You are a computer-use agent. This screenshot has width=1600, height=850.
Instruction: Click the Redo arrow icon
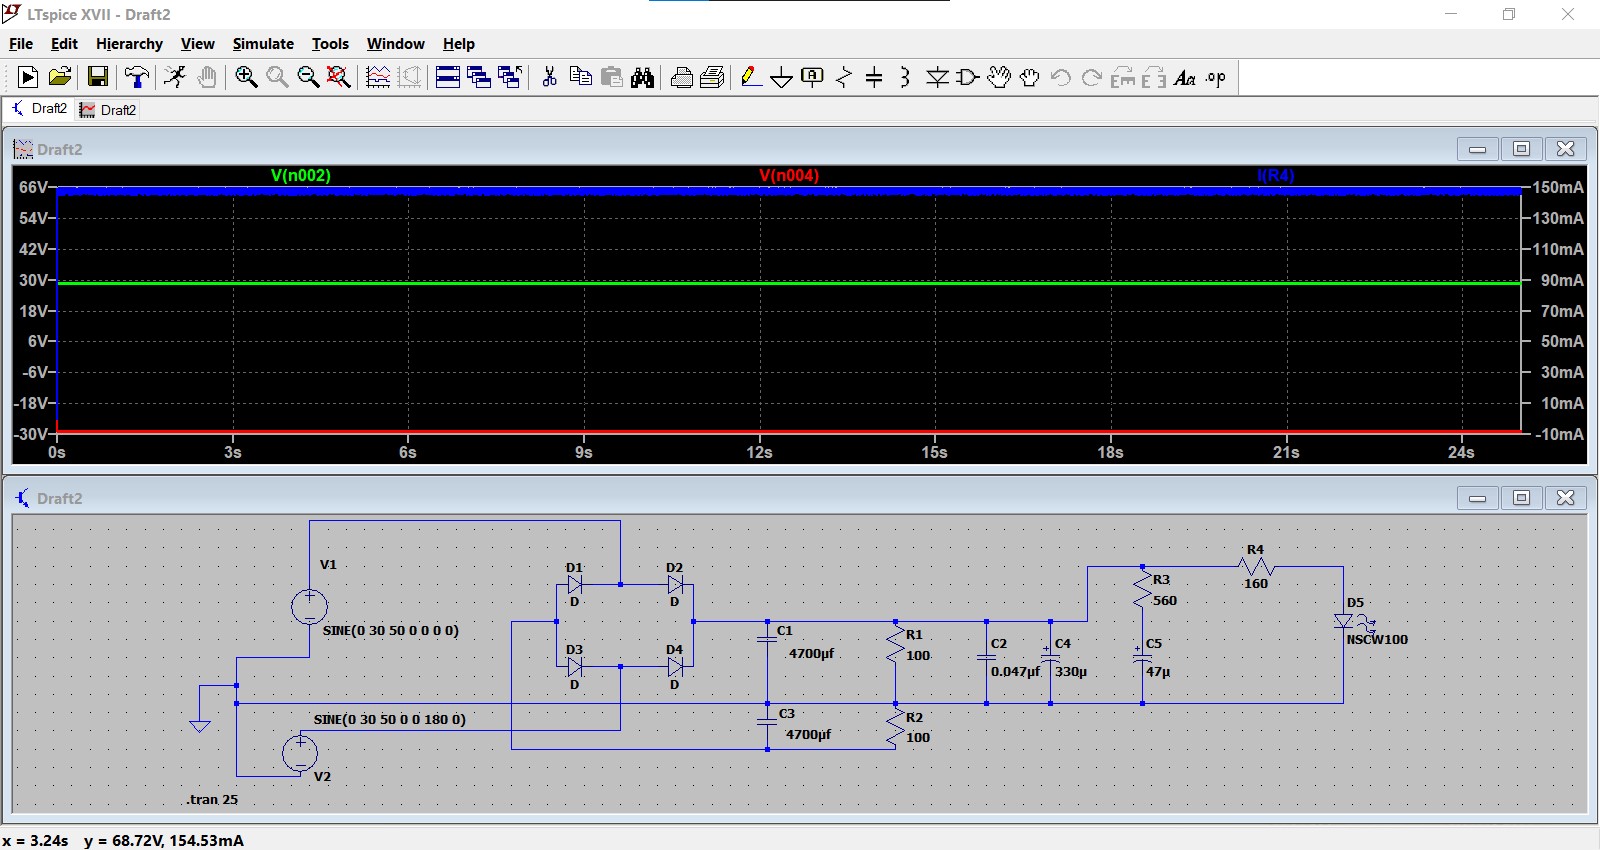click(1092, 77)
